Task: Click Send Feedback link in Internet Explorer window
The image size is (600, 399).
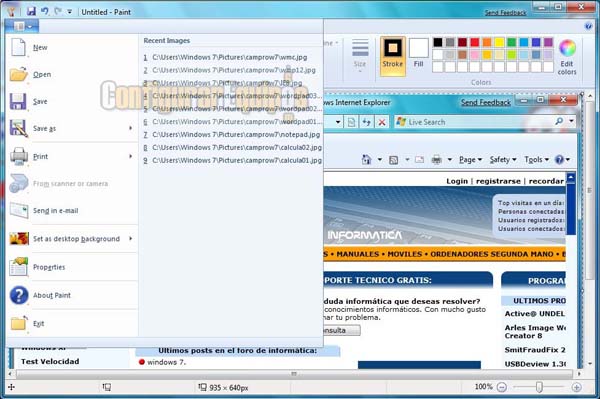Action: 486,103
